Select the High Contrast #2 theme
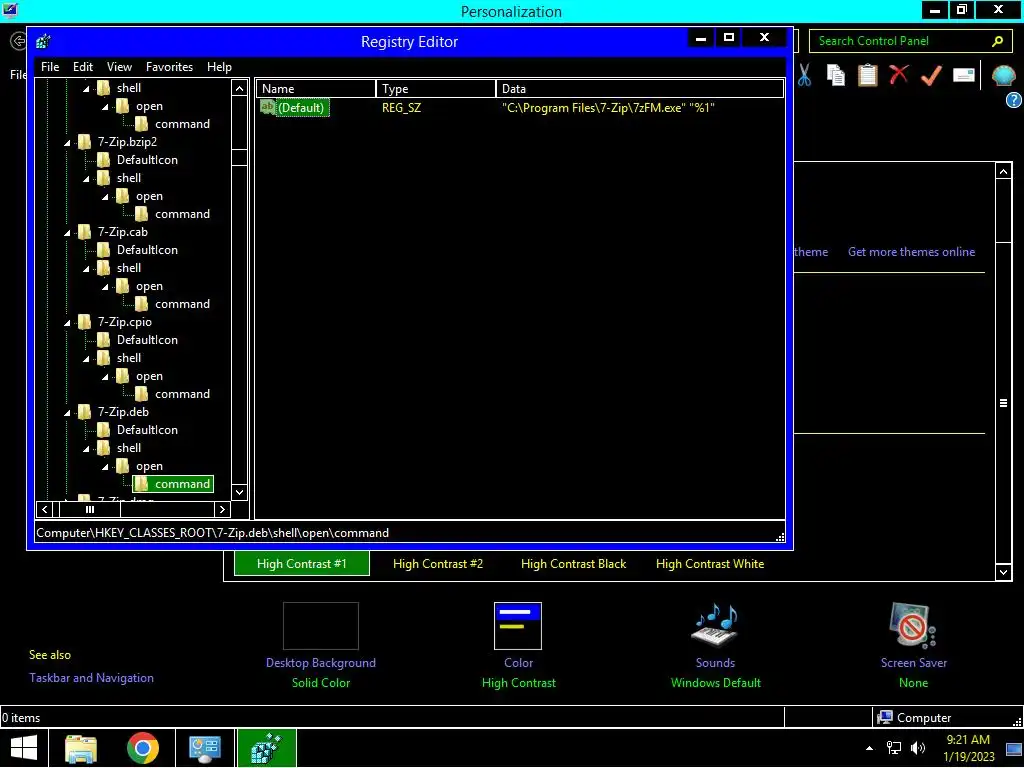 pyautogui.click(x=438, y=564)
